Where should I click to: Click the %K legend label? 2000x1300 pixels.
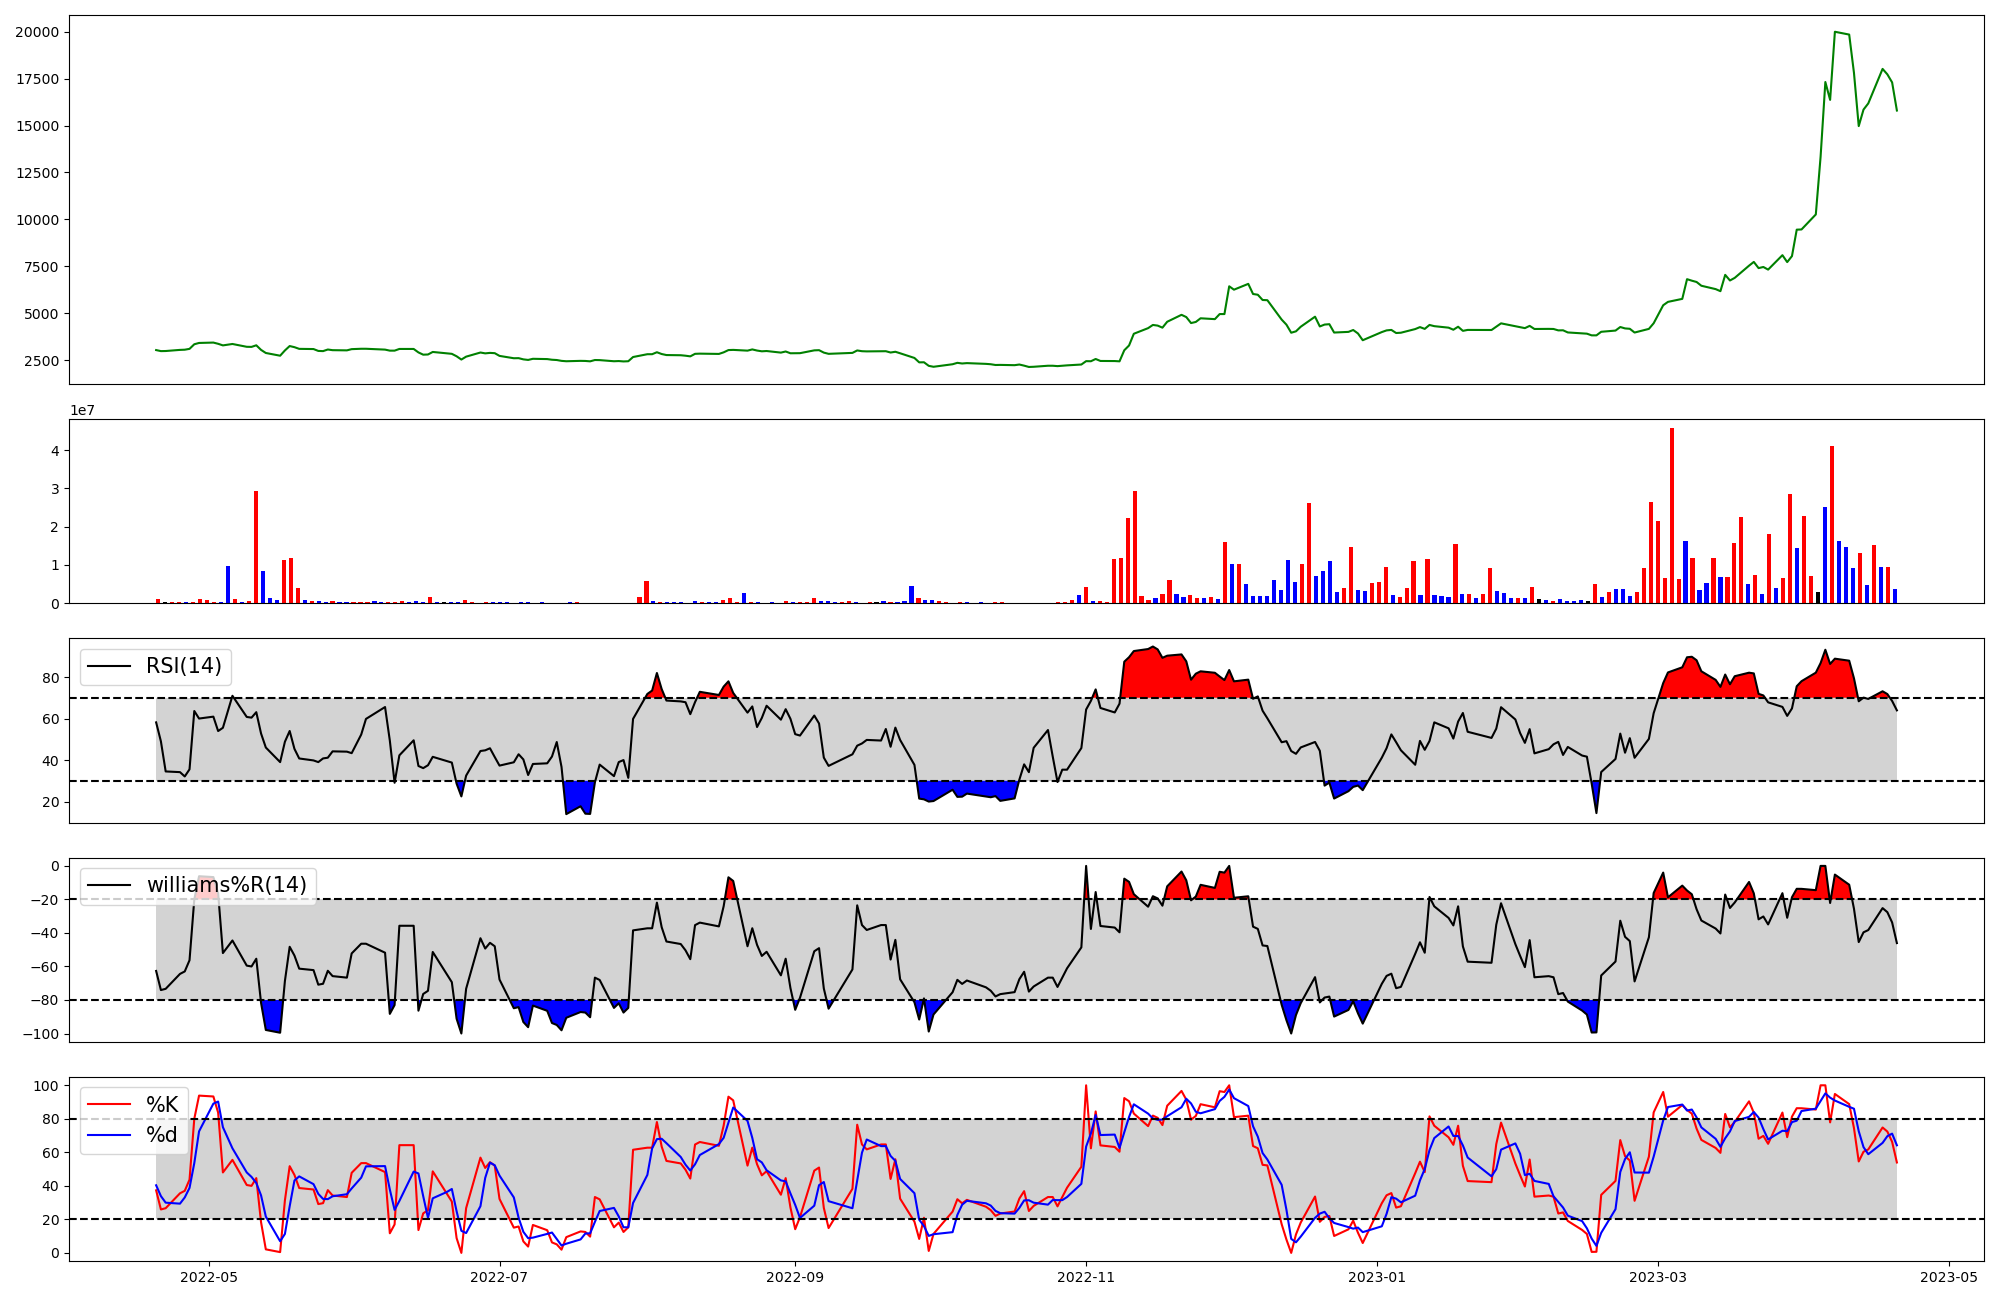[x=162, y=1104]
